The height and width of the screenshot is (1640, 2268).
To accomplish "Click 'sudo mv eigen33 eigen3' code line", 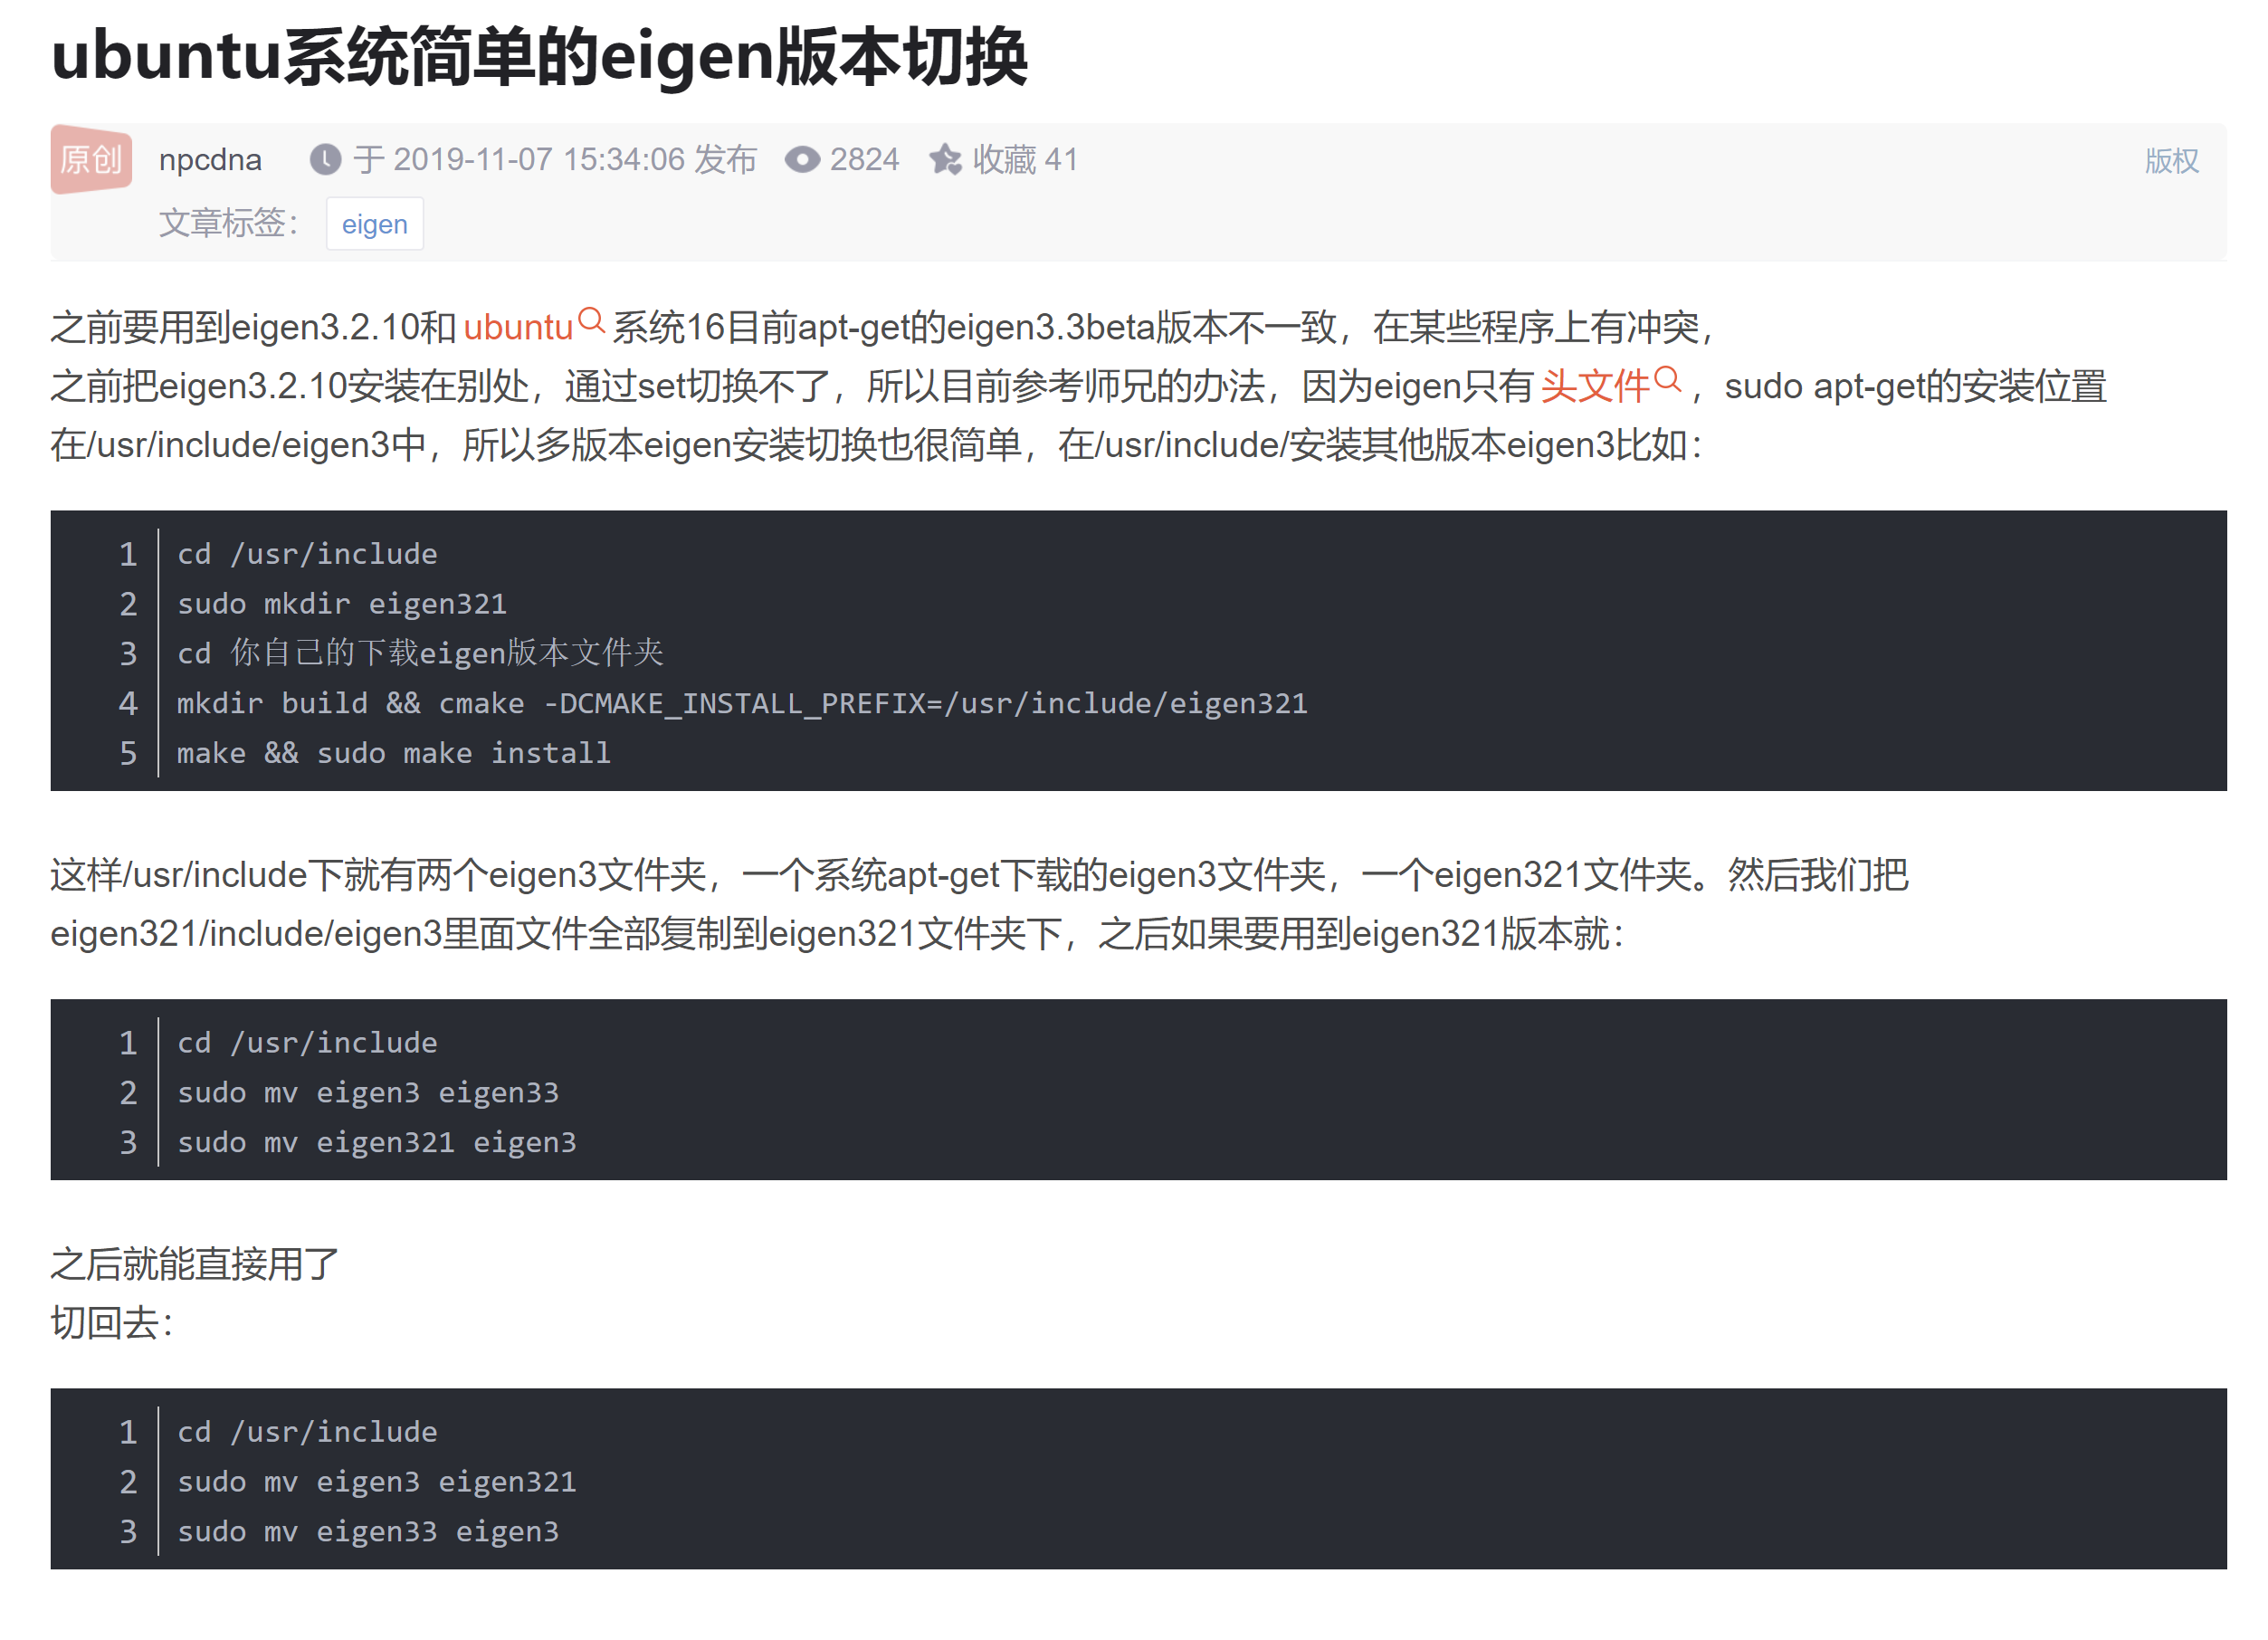I will point(367,1531).
